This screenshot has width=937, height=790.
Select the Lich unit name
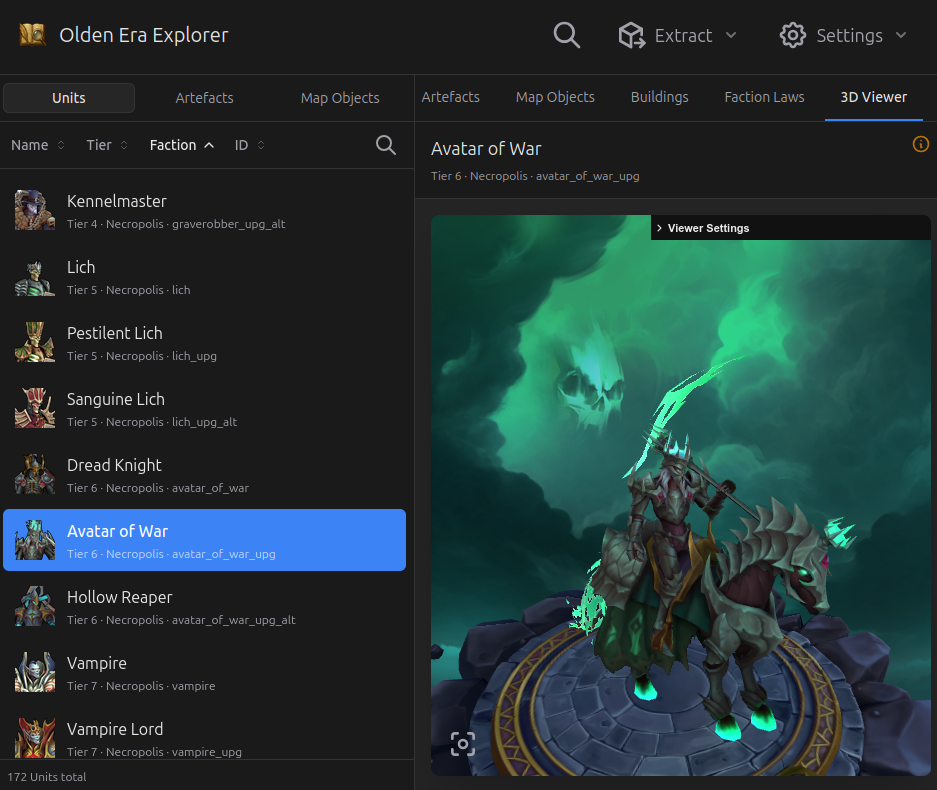[x=81, y=267]
